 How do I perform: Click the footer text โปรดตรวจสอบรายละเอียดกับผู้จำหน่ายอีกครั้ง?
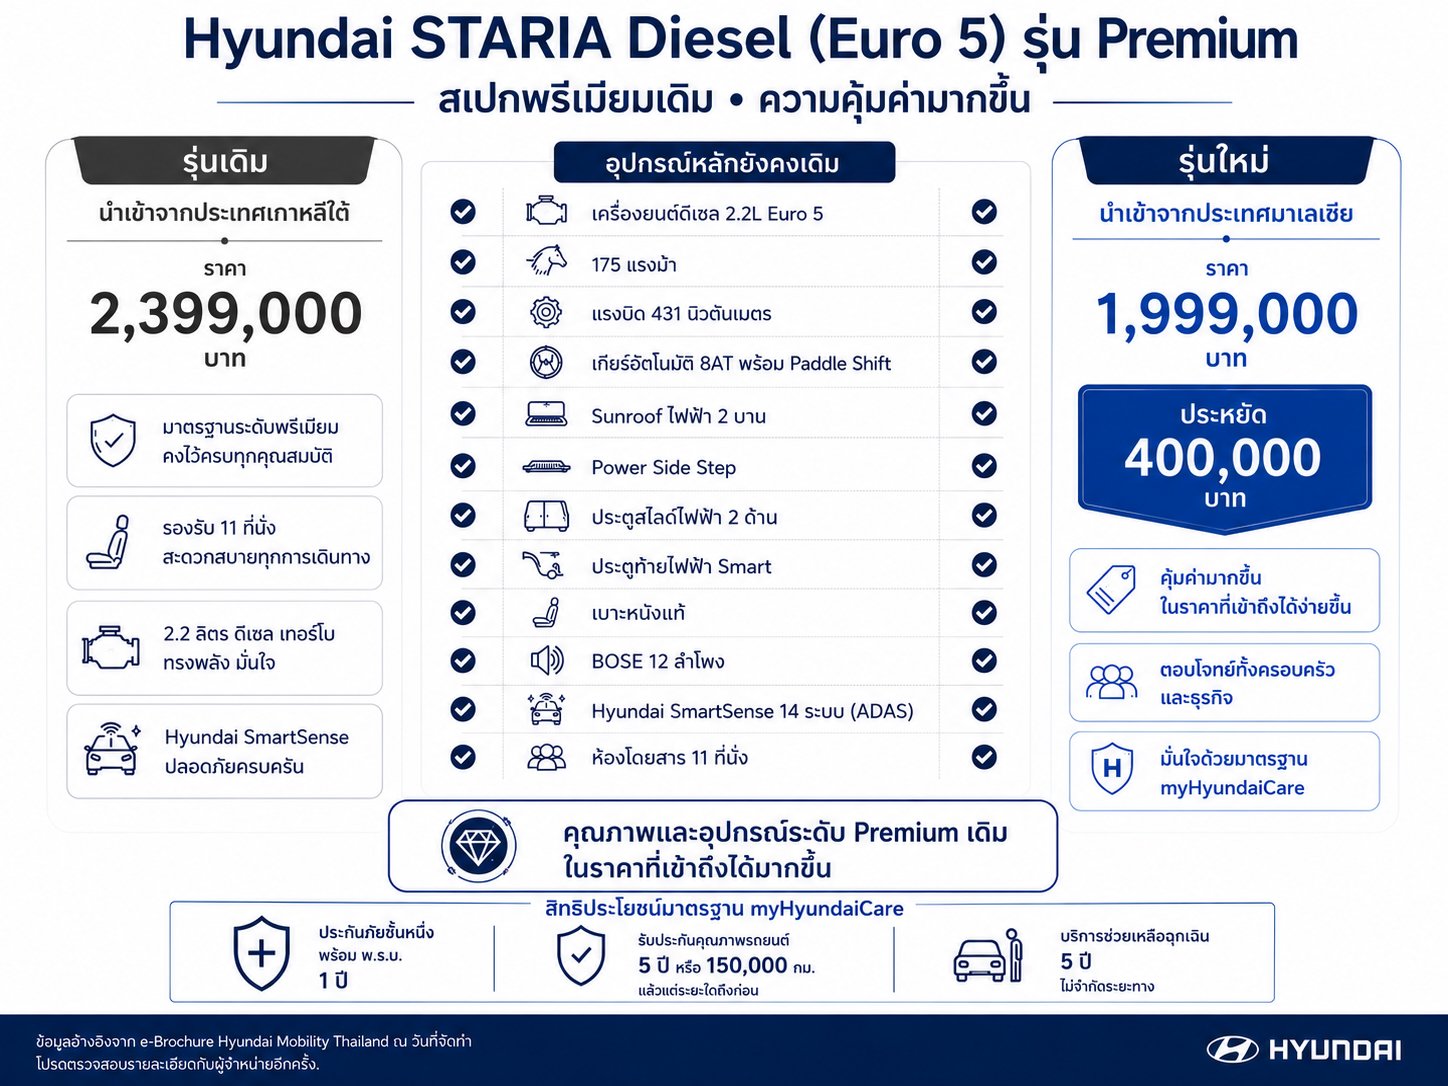[x=177, y=1064]
